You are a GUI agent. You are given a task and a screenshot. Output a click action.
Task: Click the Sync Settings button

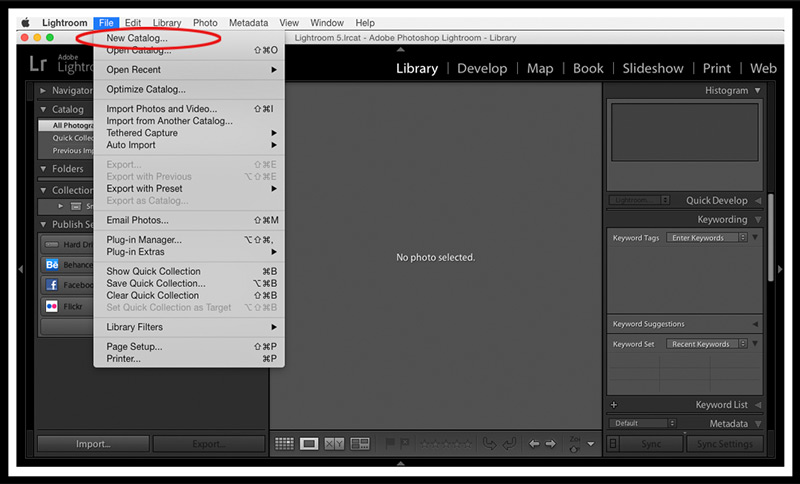click(724, 444)
